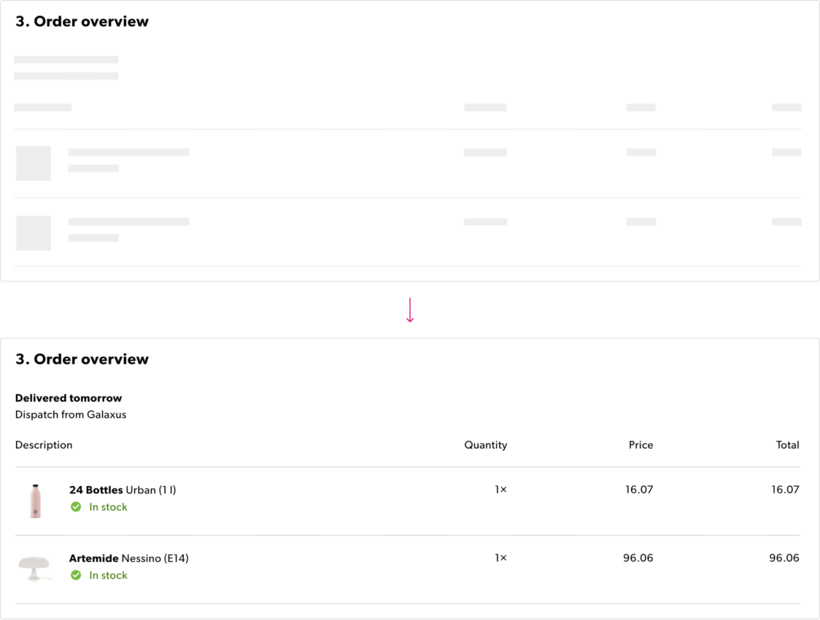
Task: Click the first skeleton thumbnail placeholder
Action: coord(33,163)
